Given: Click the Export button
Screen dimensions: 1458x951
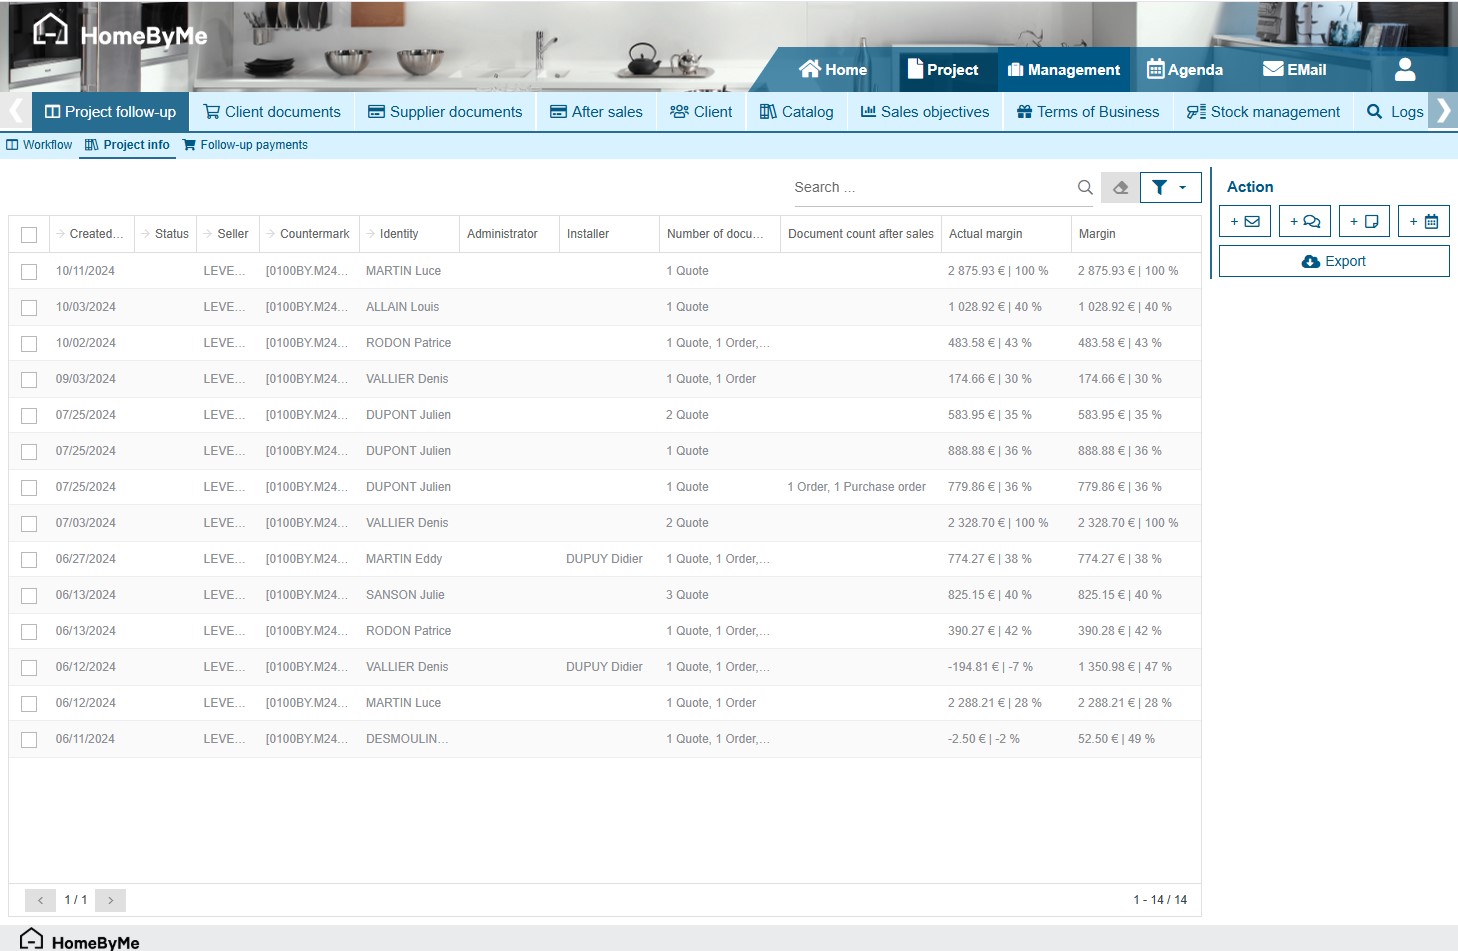Looking at the screenshot, I should 1333,262.
